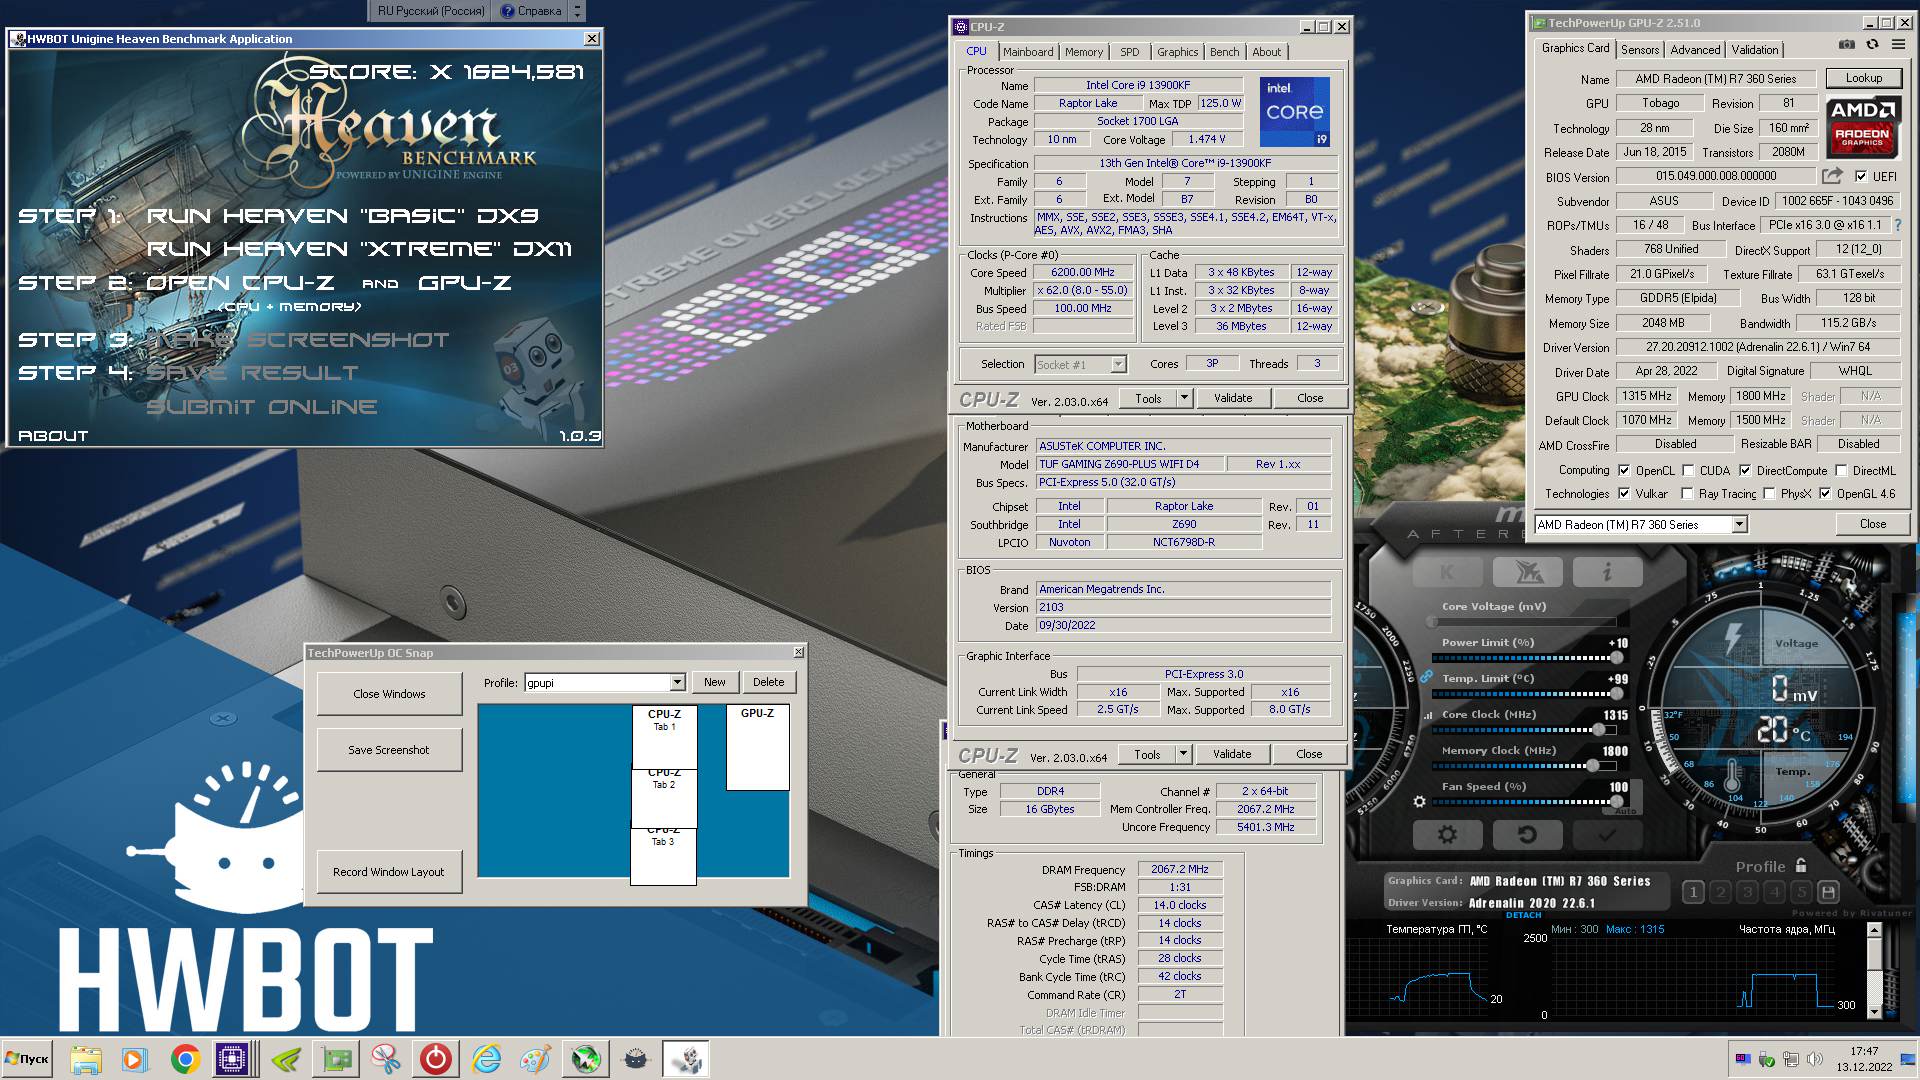This screenshot has height=1080, width=1920.
Task: Apply Afterburner settings with the checkmark button
Action: tap(1607, 834)
